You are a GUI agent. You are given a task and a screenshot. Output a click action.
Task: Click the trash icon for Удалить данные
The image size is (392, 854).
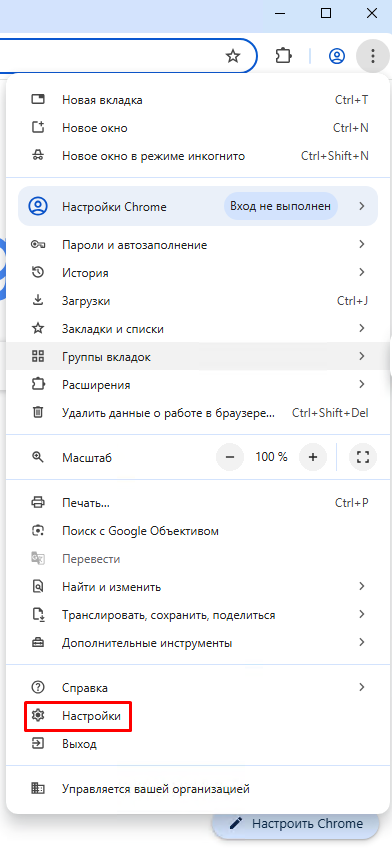(38, 413)
